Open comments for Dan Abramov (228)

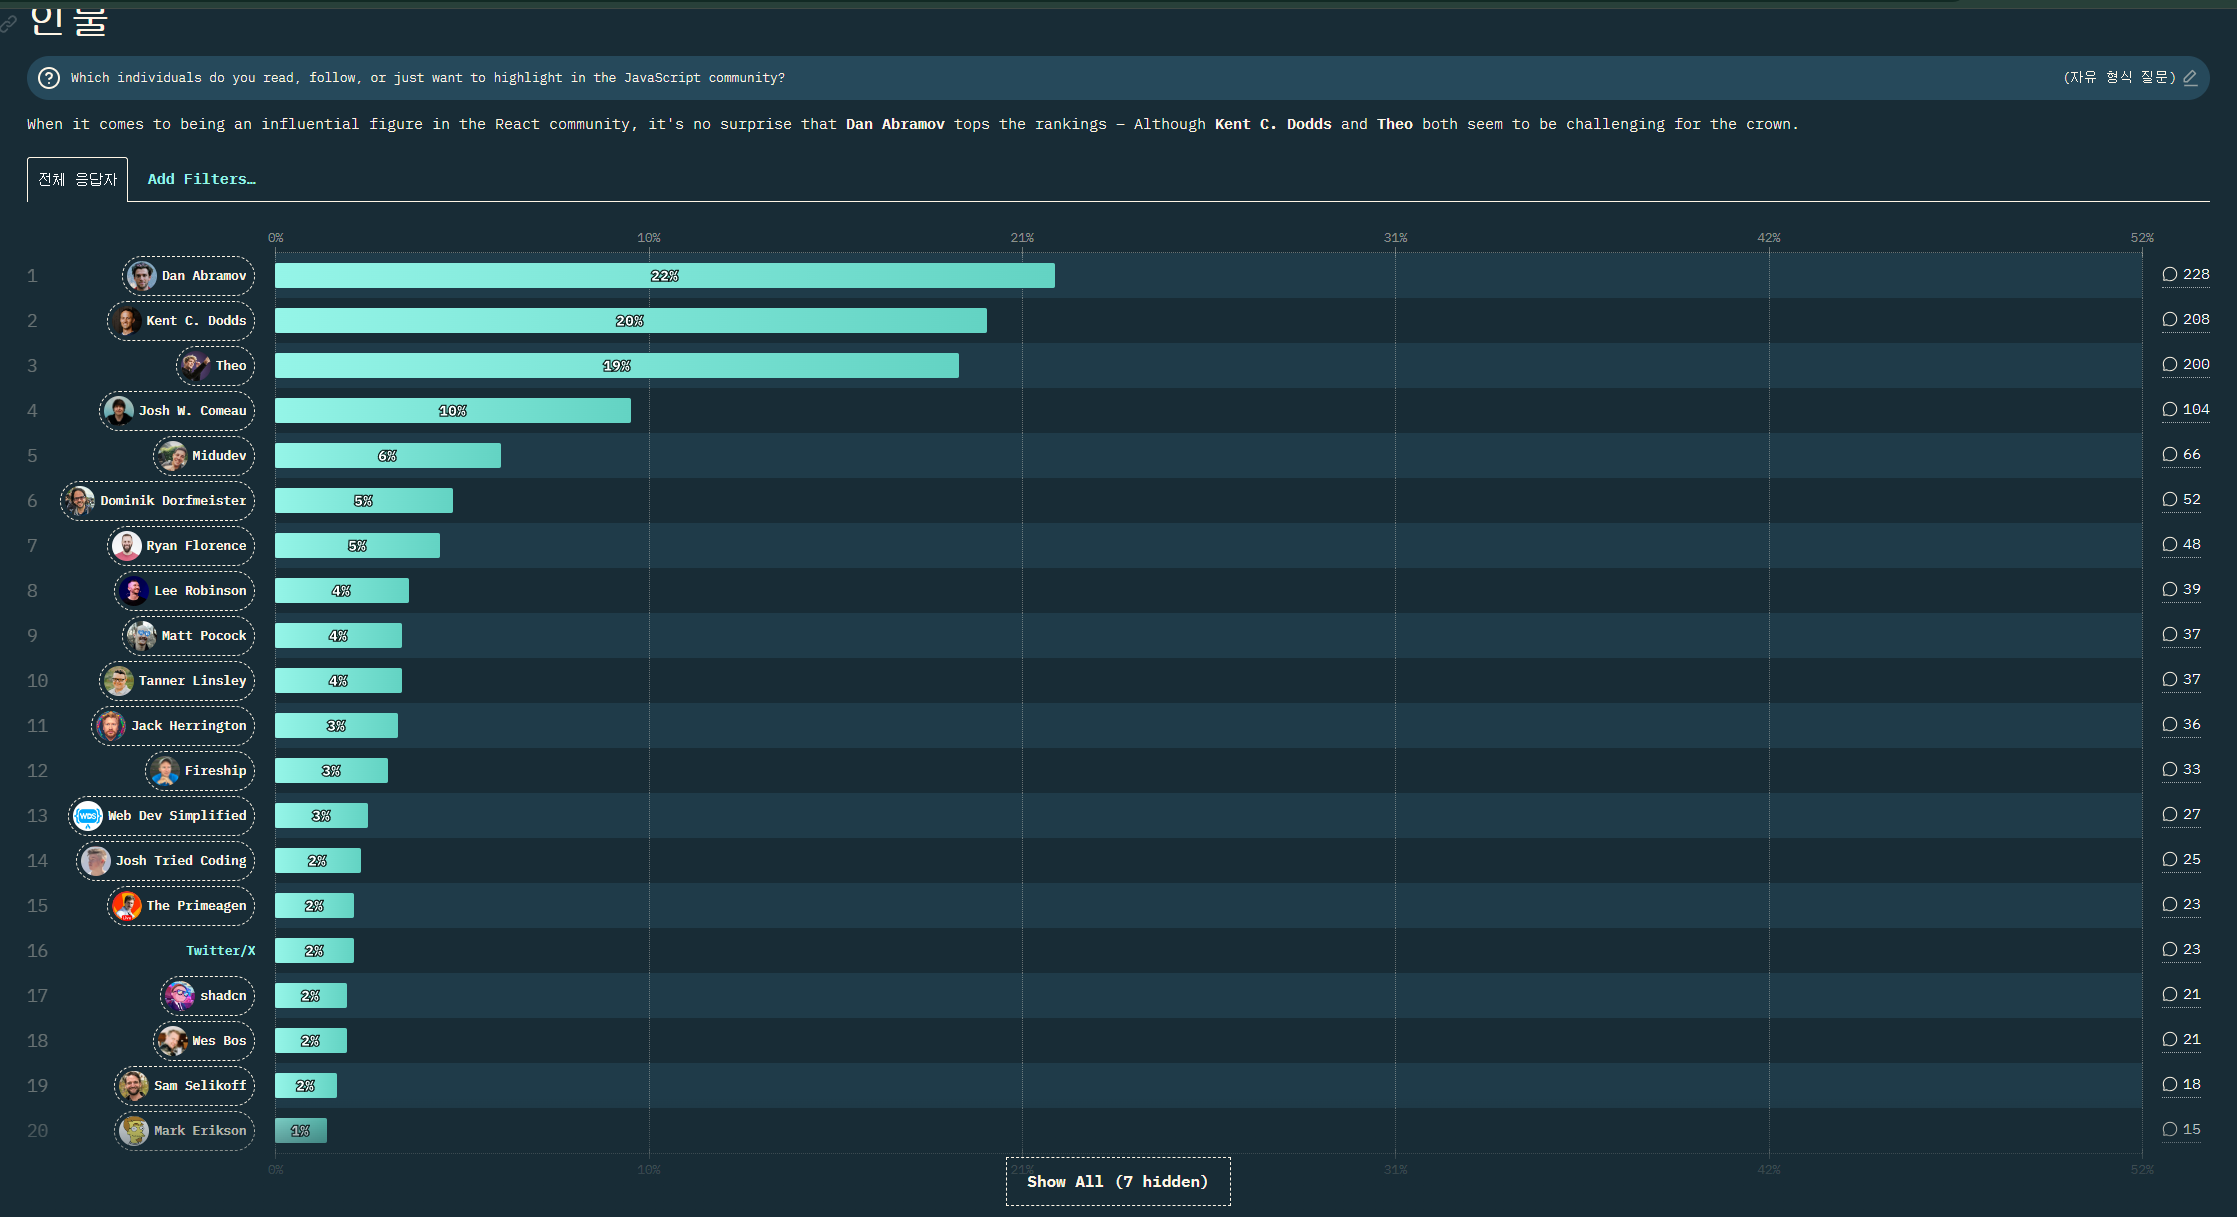pyautogui.click(x=2185, y=275)
